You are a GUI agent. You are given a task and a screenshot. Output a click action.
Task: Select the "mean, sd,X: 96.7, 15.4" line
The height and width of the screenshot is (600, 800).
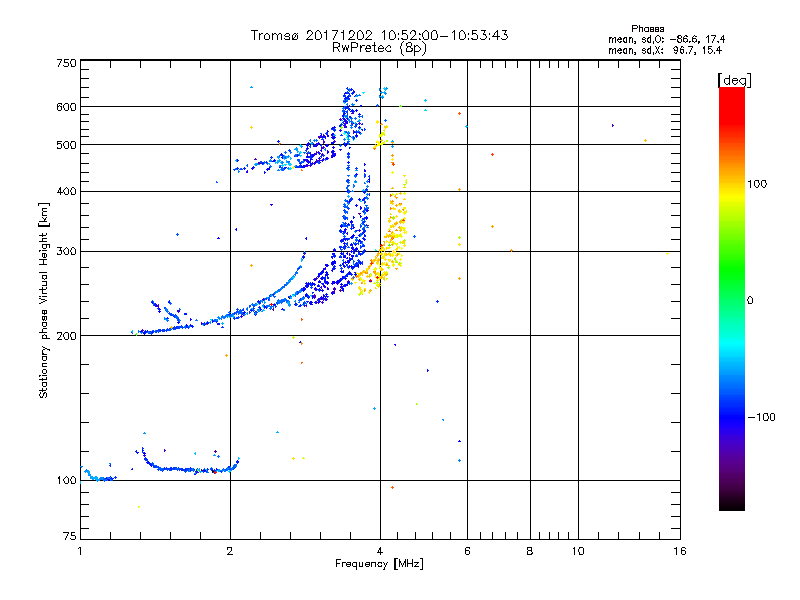pos(665,50)
